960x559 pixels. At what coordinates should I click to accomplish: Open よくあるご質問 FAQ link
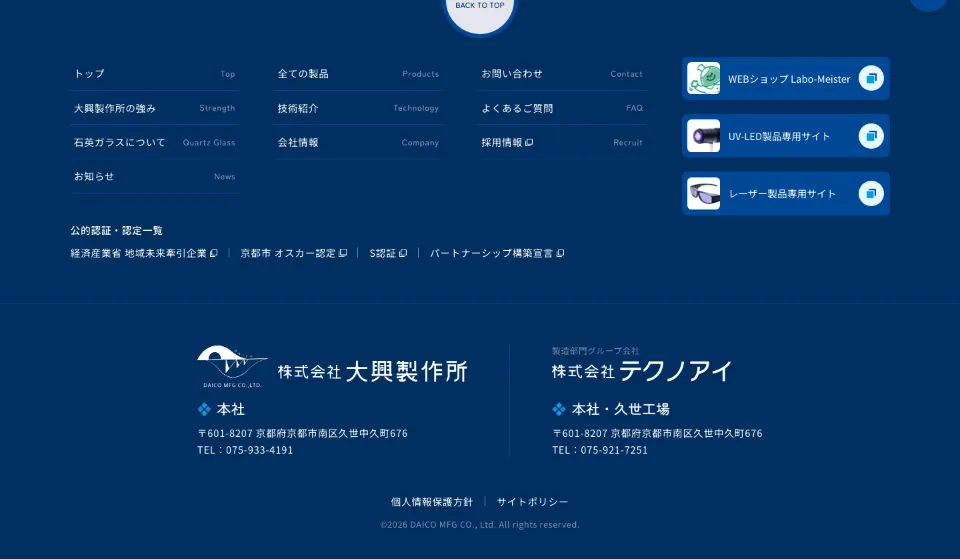[562, 108]
